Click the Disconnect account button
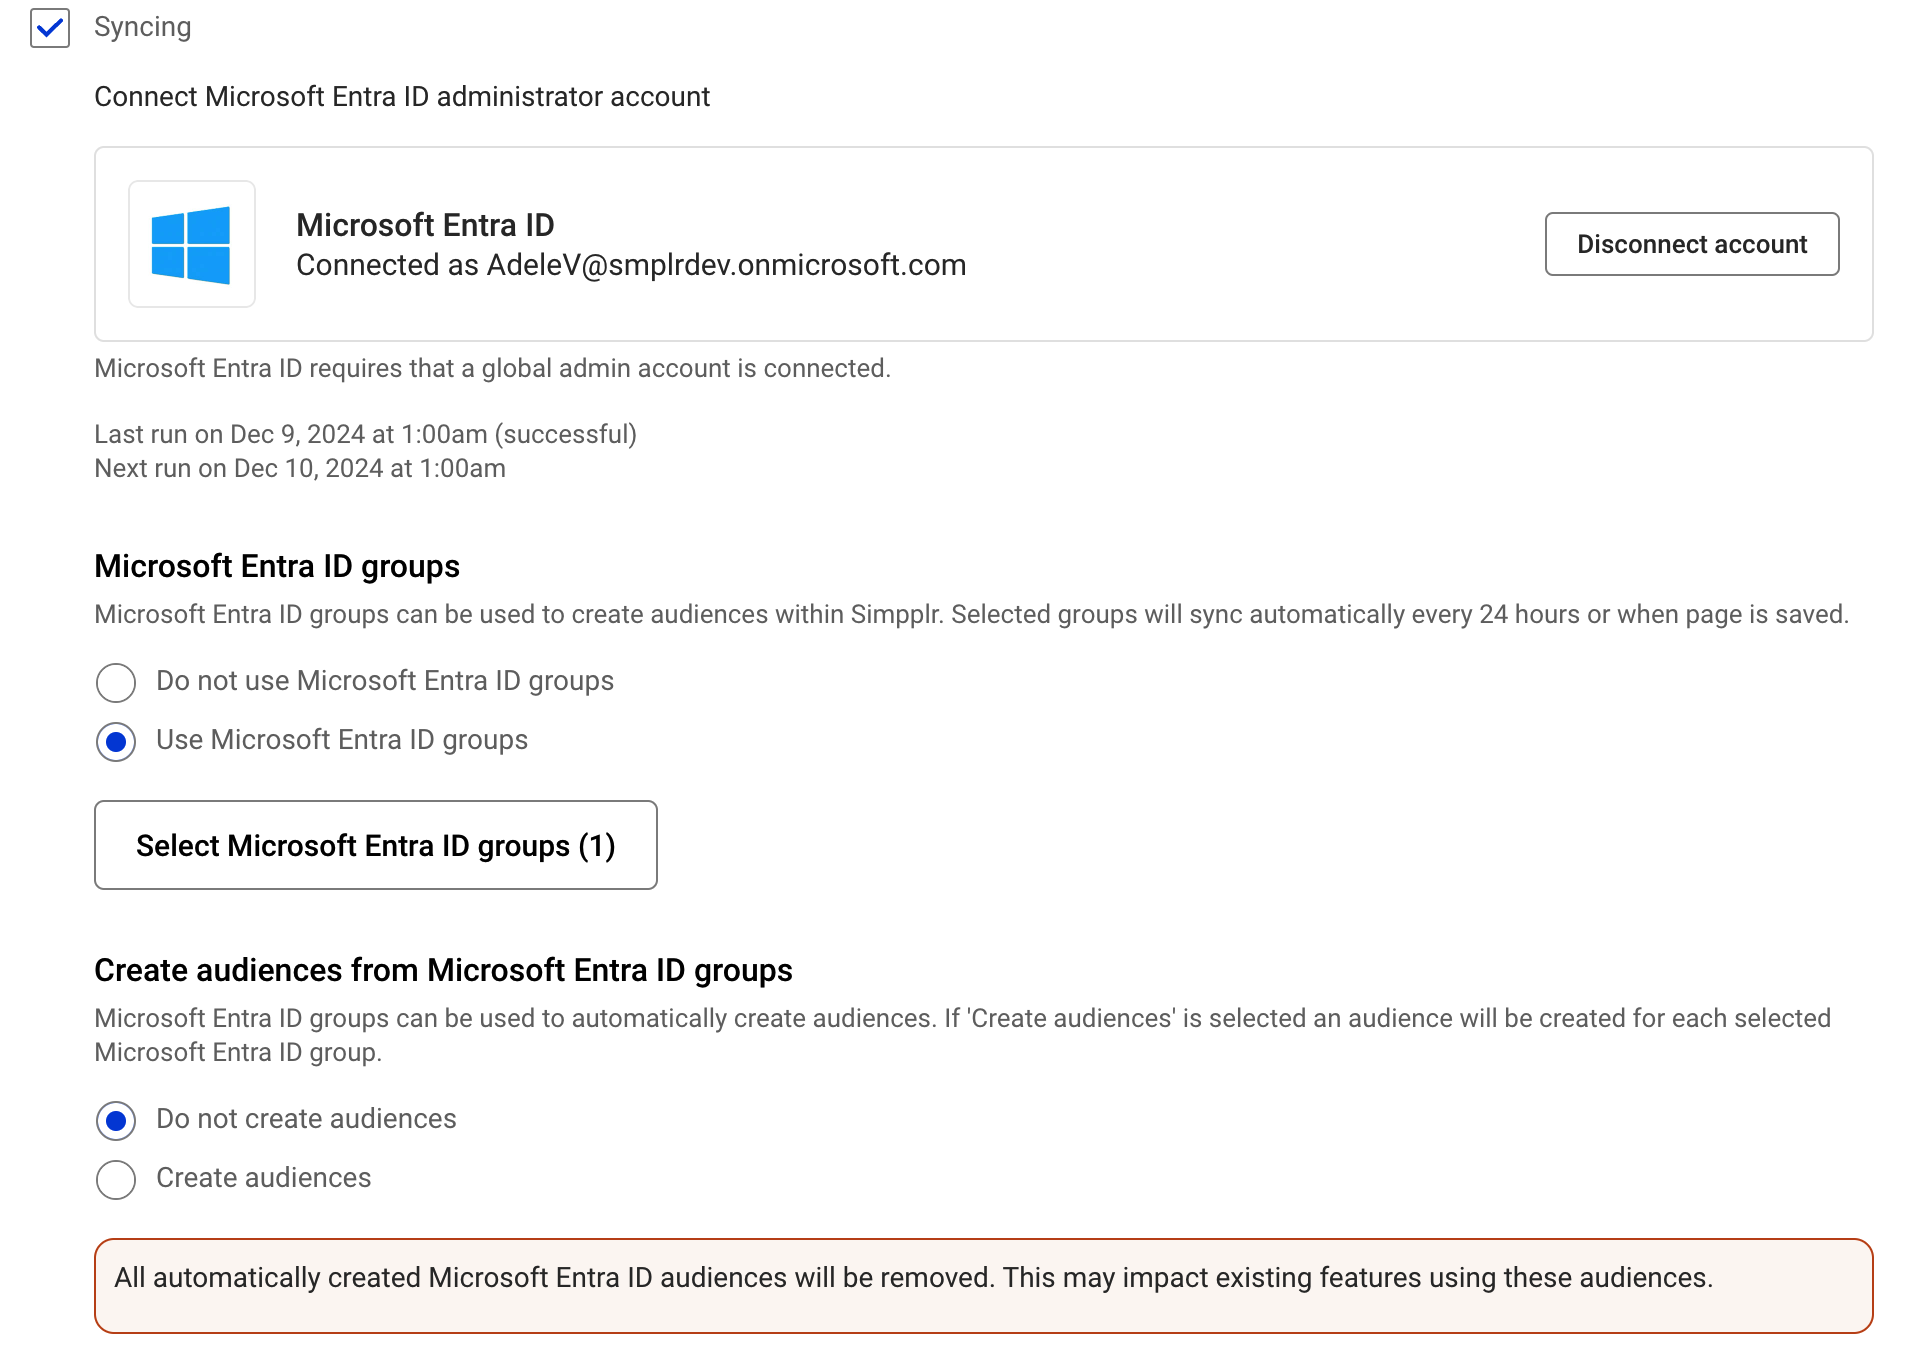The height and width of the screenshot is (1370, 1910). click(x=1691, y=243)
